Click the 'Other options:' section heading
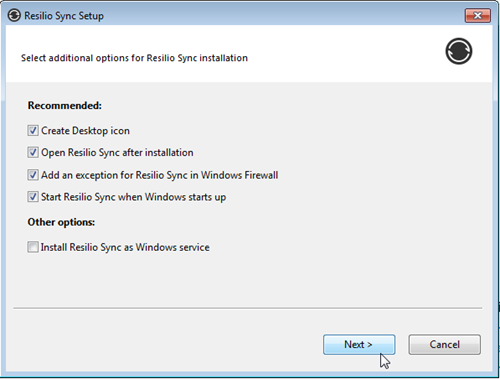 tap(61, 222)
